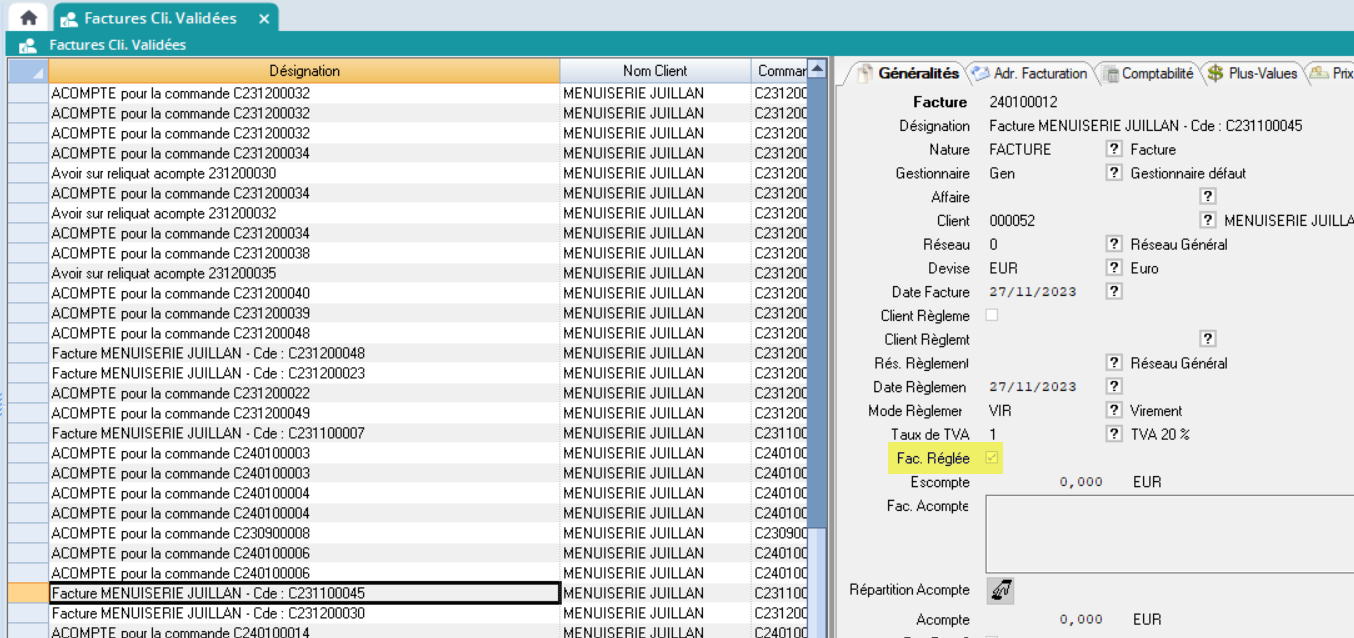Open the Client lookup question-mark button
Viewport: 1354px width, 638px height.
point(1208,220)
